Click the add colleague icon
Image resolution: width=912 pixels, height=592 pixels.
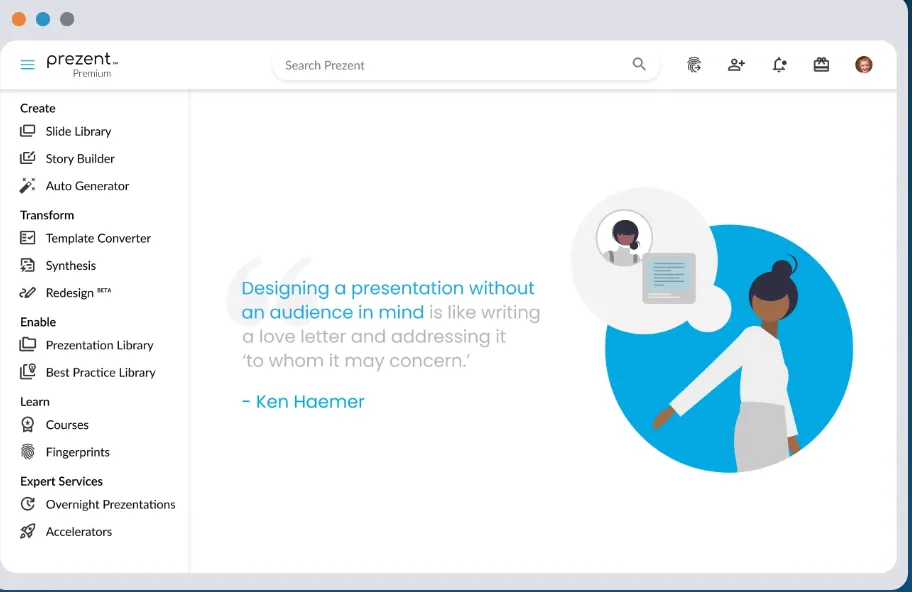point(736,65)
